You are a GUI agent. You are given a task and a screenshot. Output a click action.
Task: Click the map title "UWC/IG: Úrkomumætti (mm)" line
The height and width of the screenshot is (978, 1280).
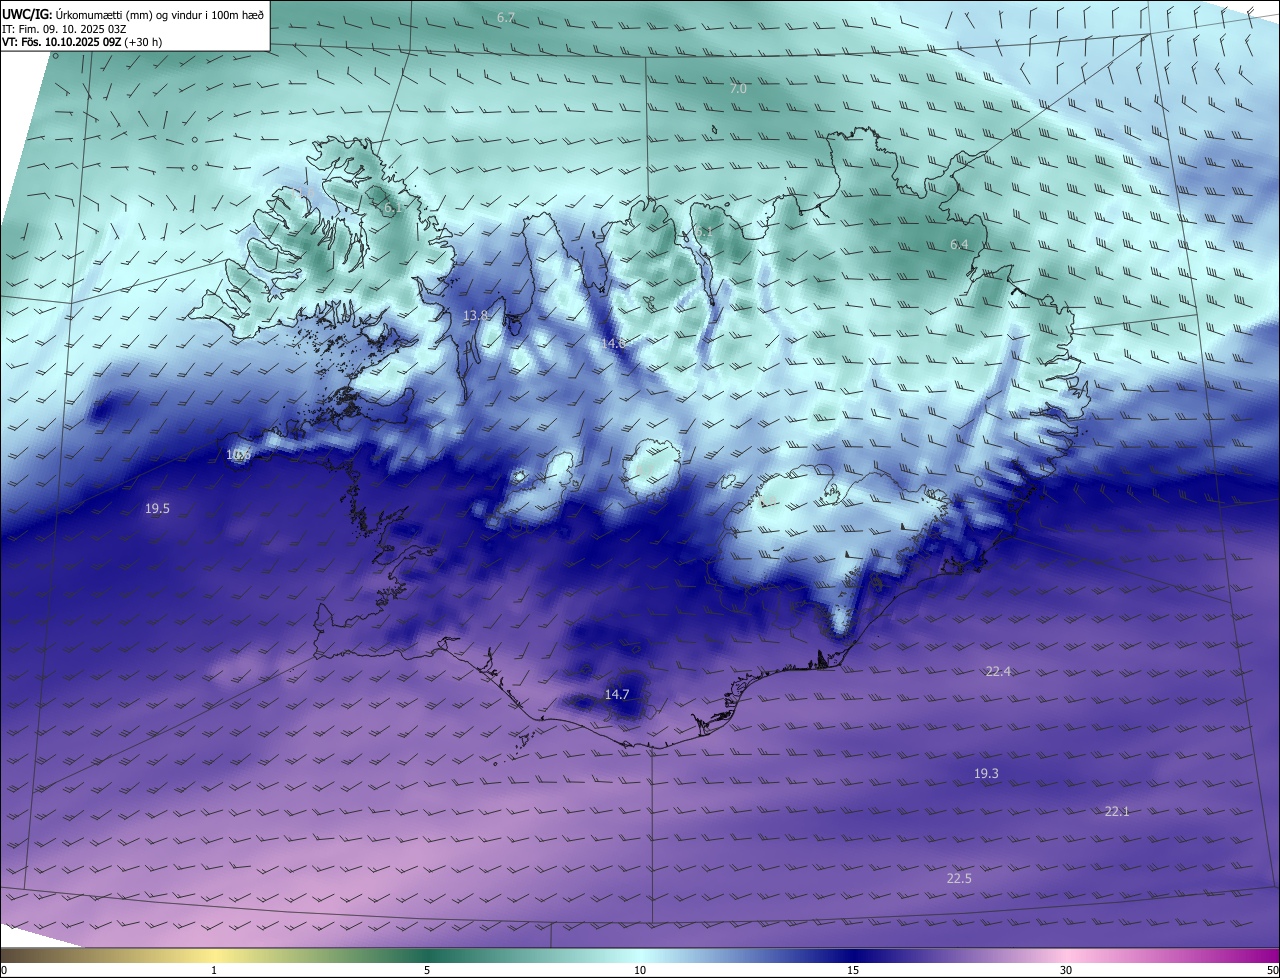tap(133, 14)
